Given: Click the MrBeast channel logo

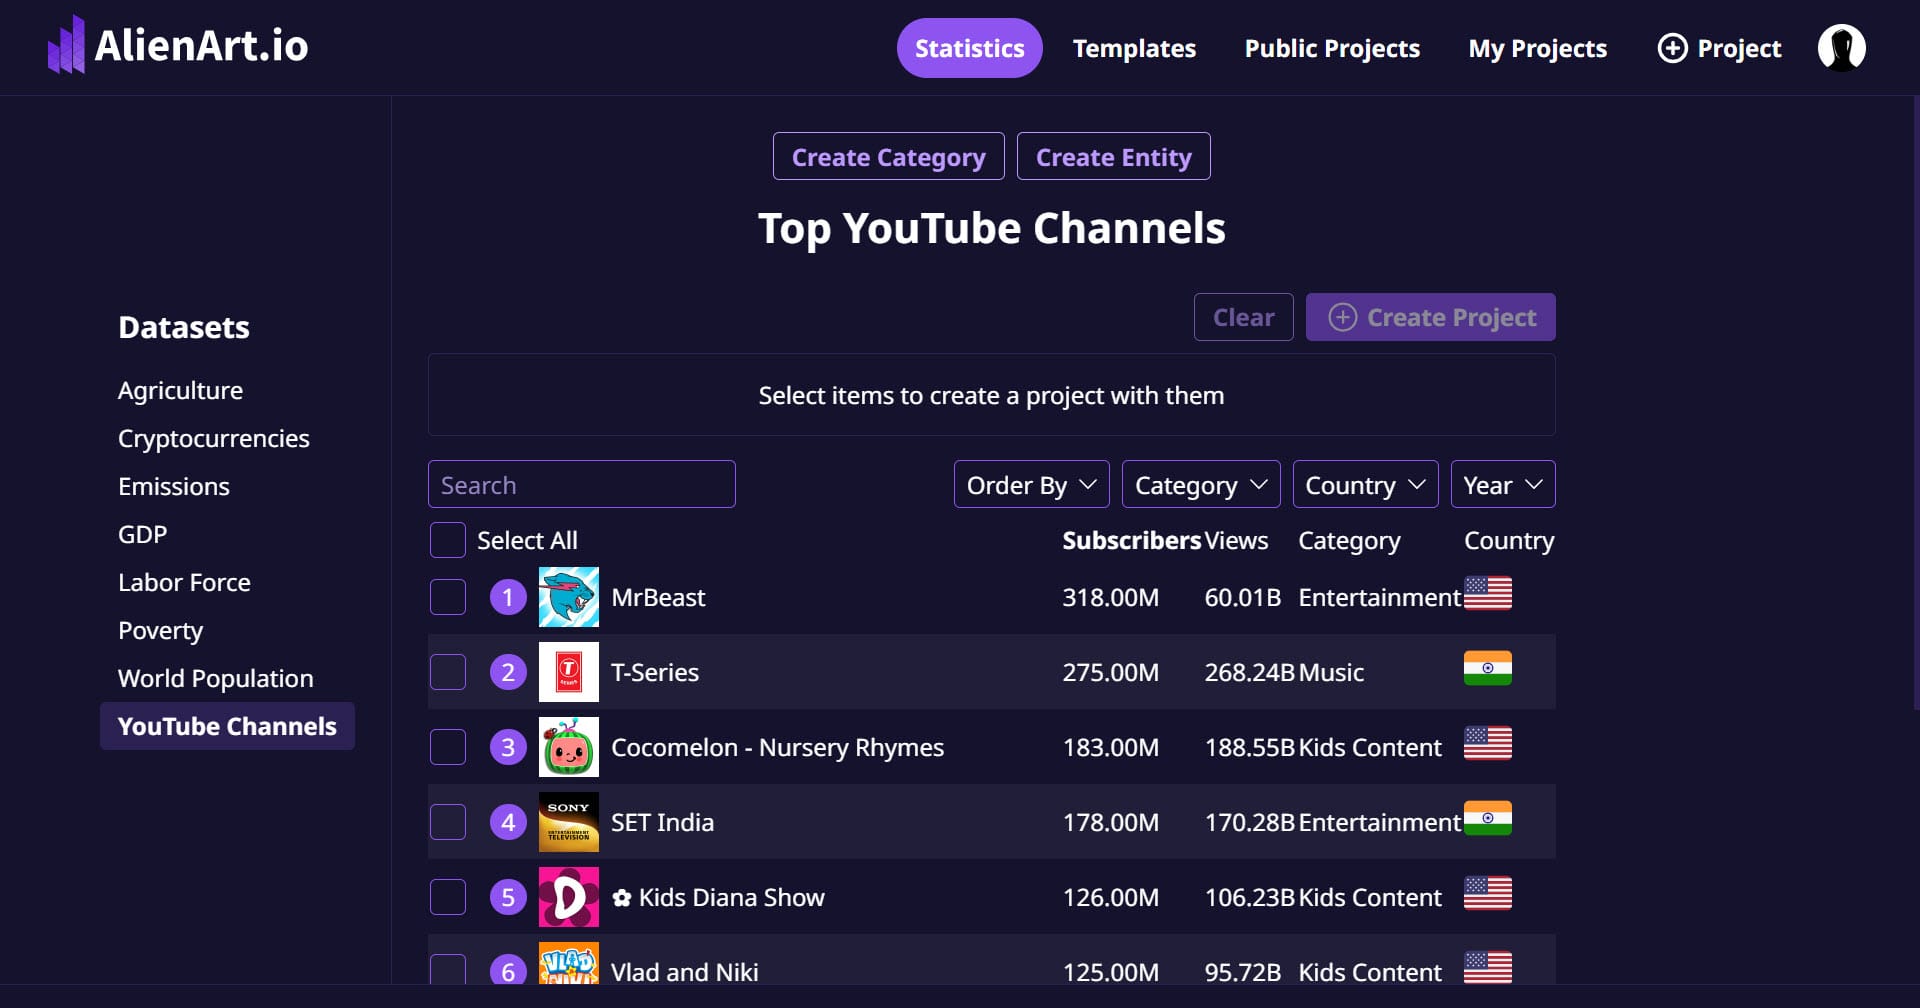Looking at the screenshot, I should pos(568,597).
